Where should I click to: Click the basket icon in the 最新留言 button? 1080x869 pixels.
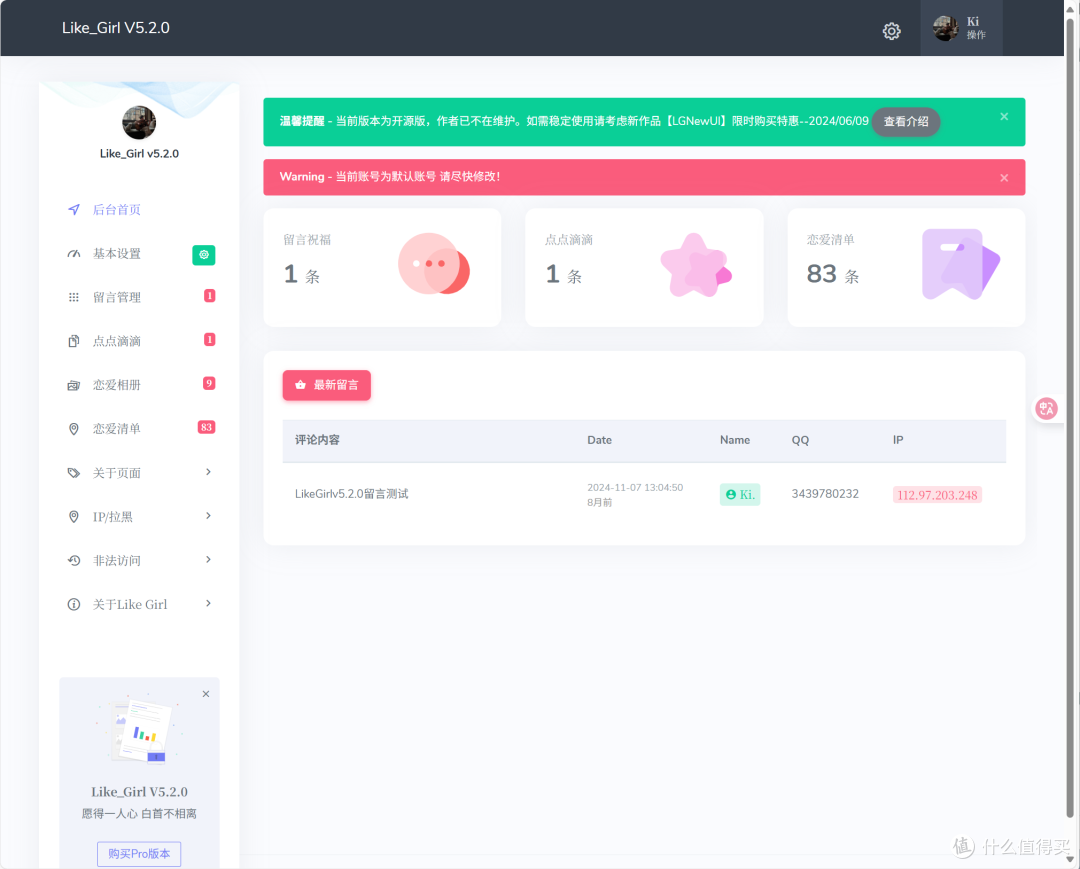300,385
